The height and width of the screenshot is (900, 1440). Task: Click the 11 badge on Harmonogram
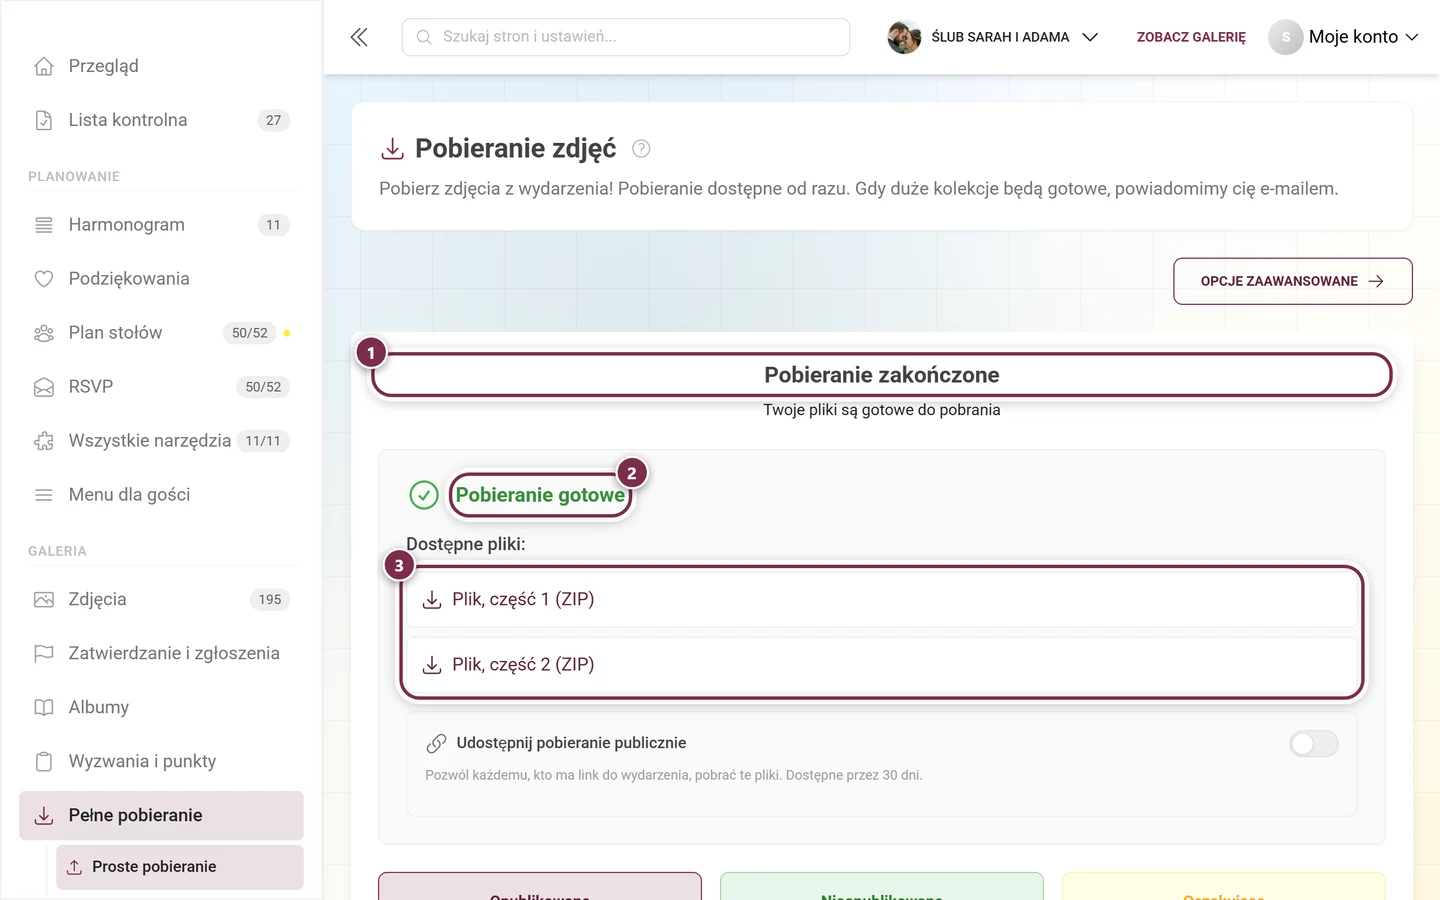tap(273, 225)
